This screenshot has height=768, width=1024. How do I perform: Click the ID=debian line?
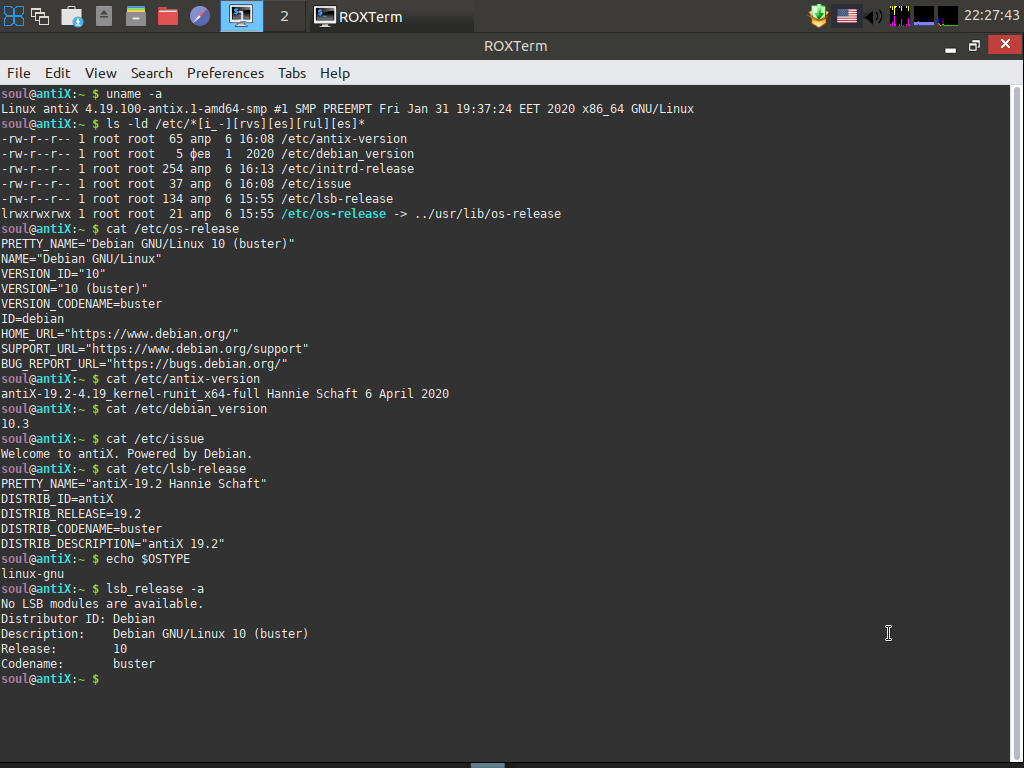click(x=33, y=319)
